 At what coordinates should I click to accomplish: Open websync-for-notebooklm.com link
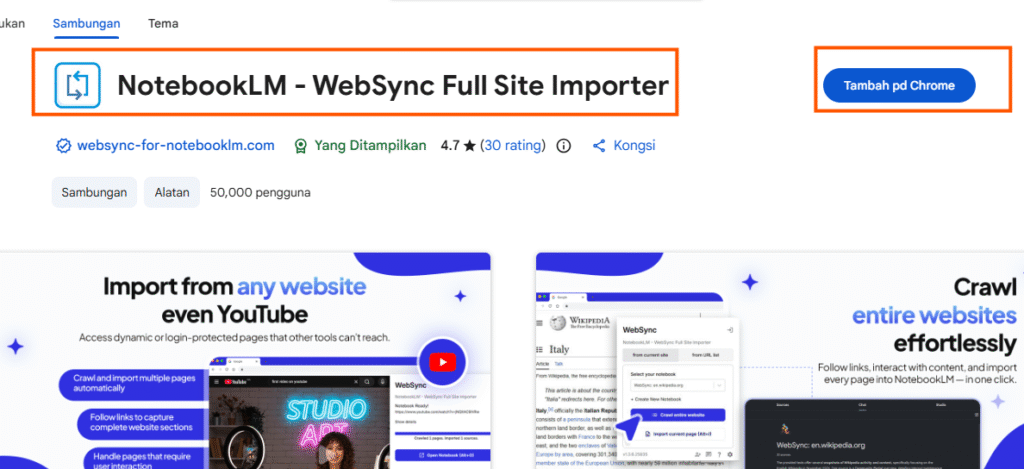coord(176,146)
